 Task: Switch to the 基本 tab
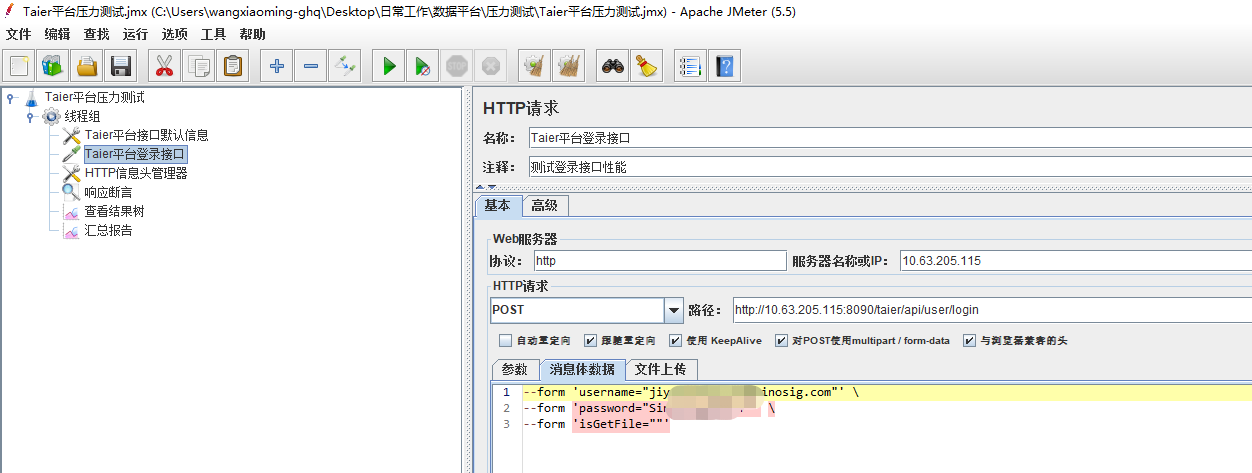click(498, 205)
